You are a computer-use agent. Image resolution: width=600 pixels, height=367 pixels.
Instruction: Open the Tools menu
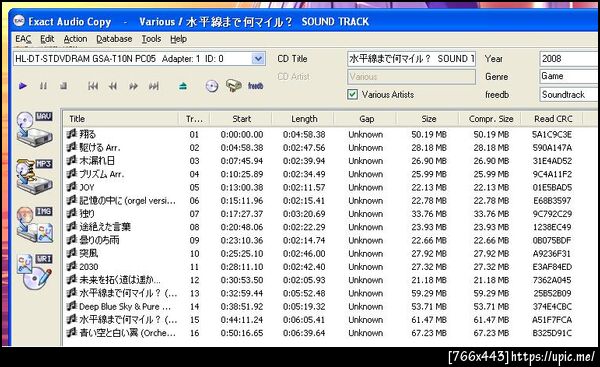coord(152,39)
